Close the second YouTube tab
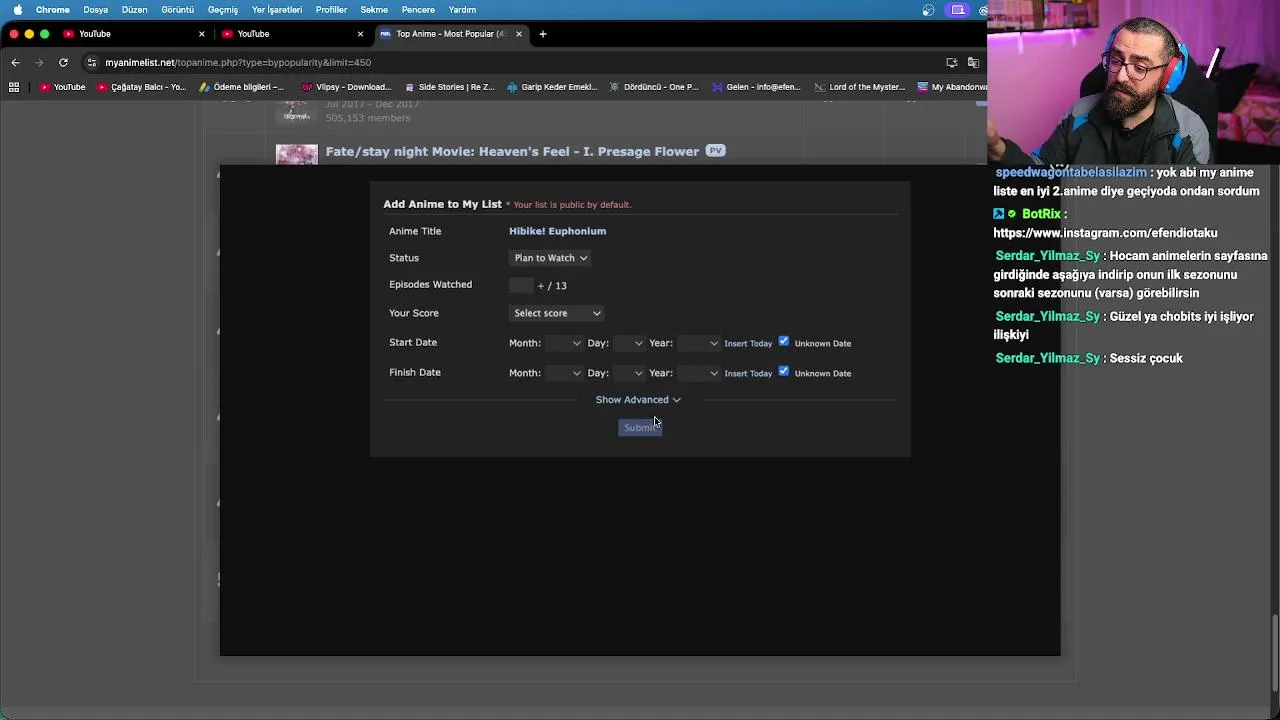The height and width of the screenshot is (720, 1280). (x=360, y=34)
